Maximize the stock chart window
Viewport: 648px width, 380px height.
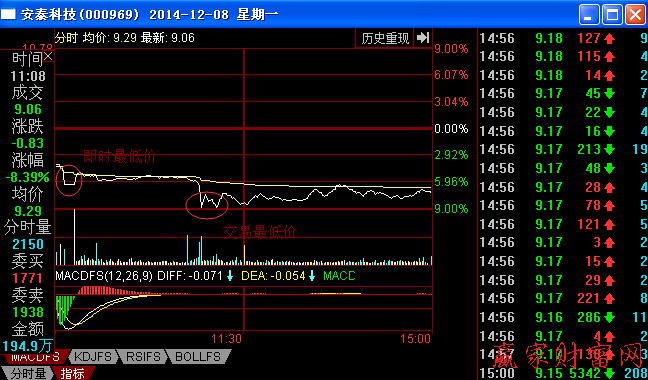[612, 15]
